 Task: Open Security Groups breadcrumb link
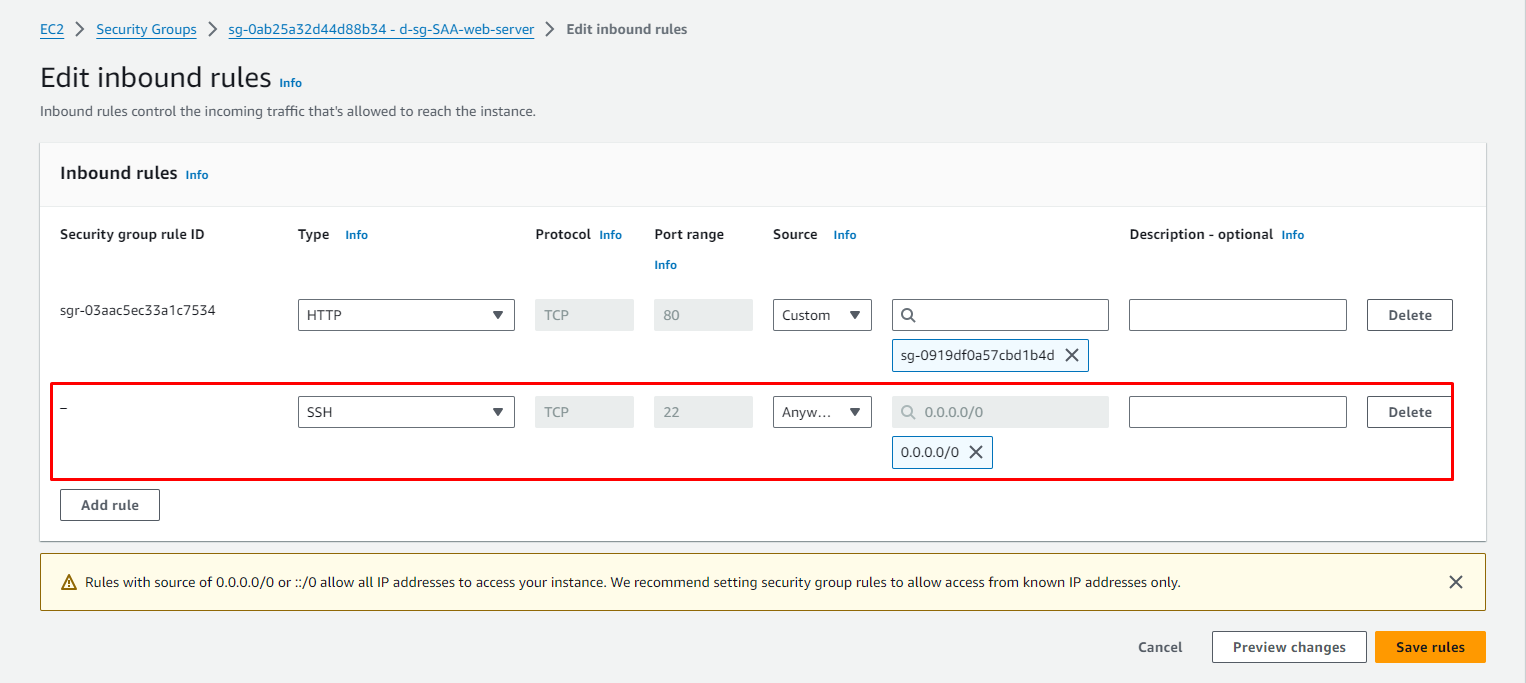(146, 29)
